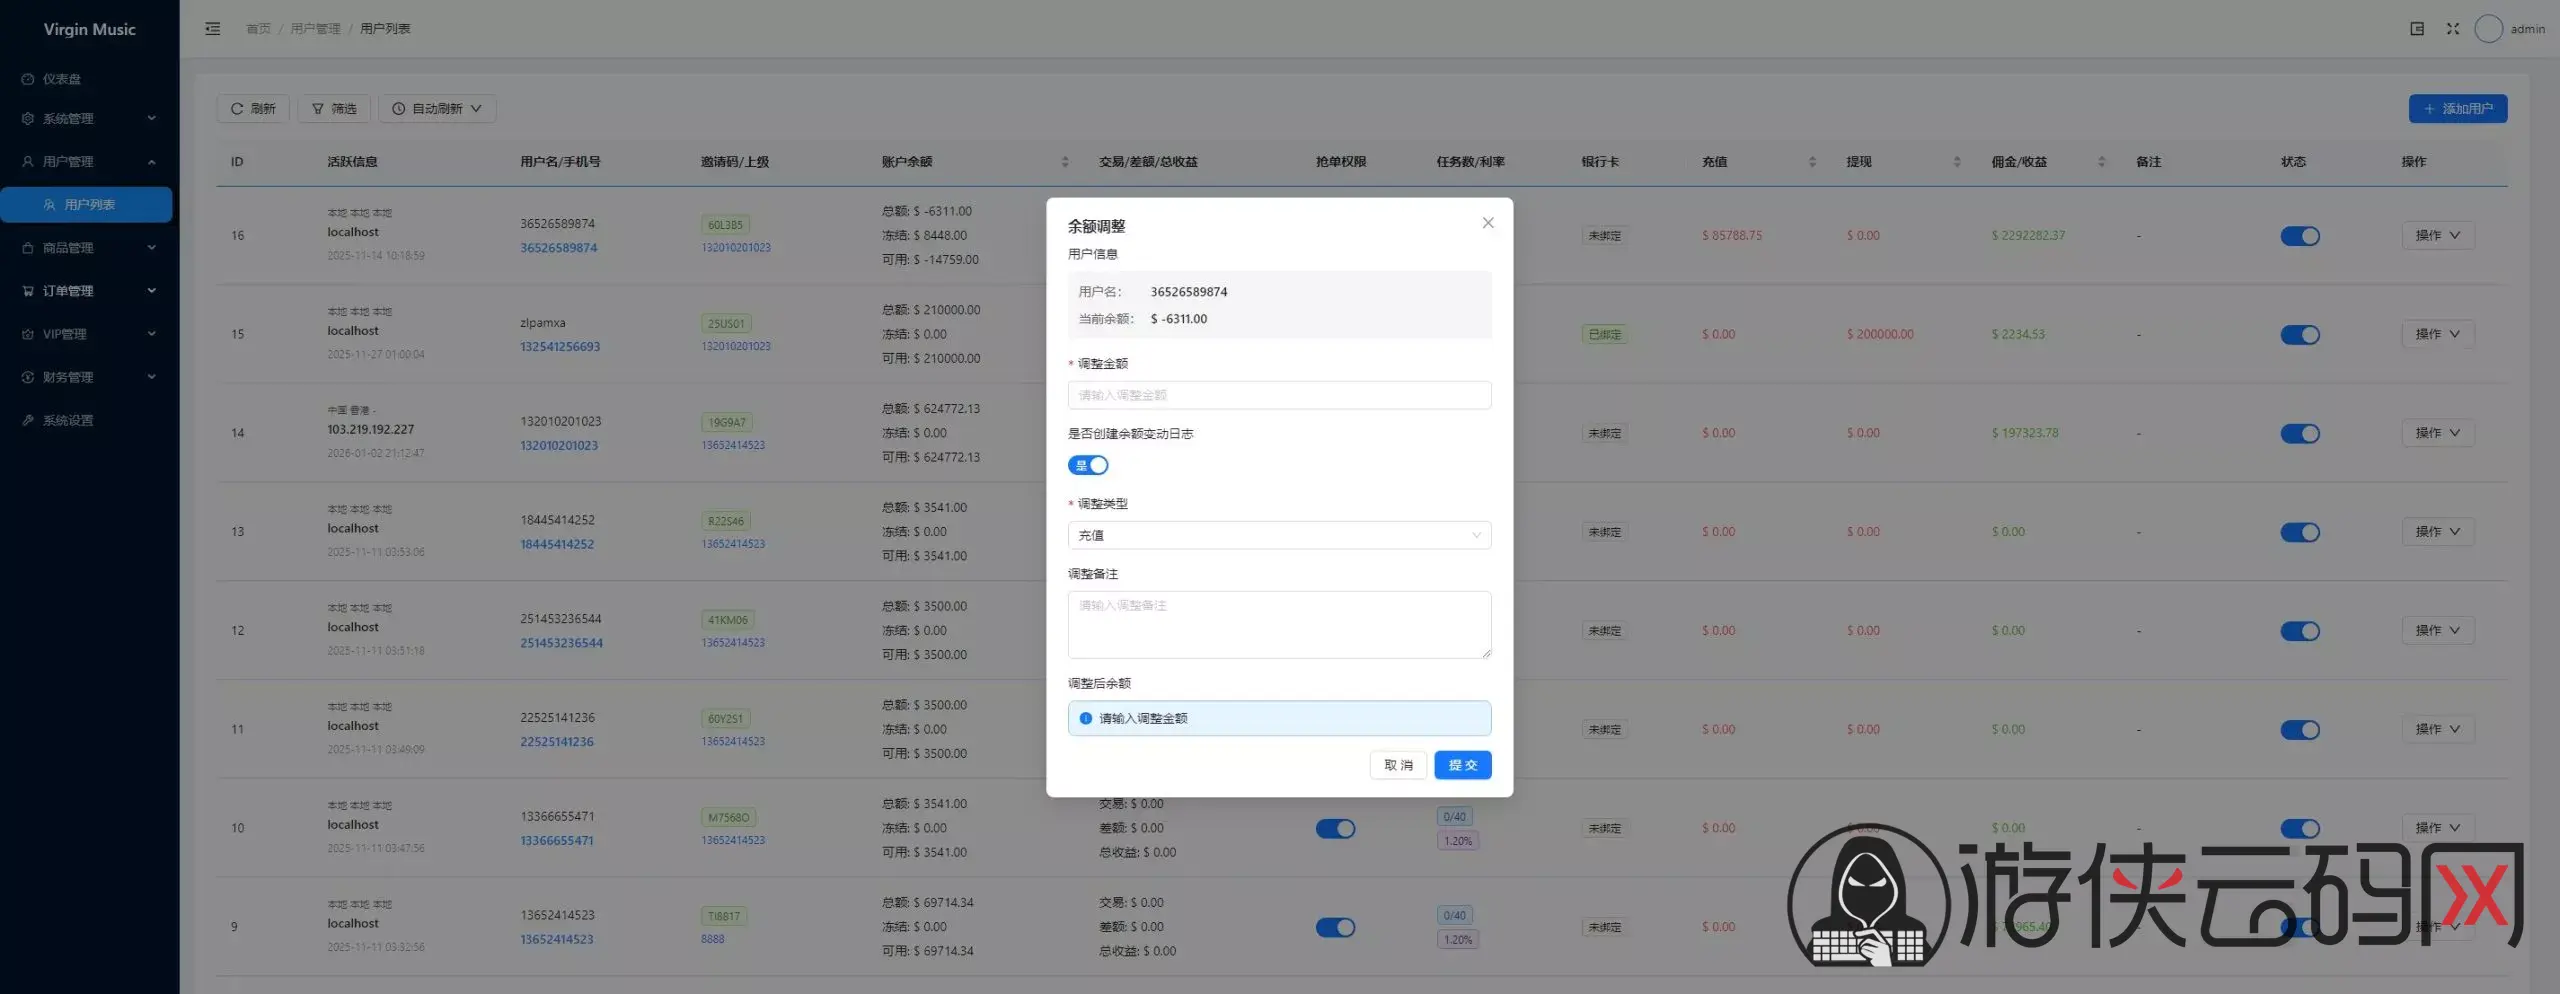2560x994 pixels.
Task: Toggle 抢单权限 switch for user ID 10
Action: click(1335, 829)
